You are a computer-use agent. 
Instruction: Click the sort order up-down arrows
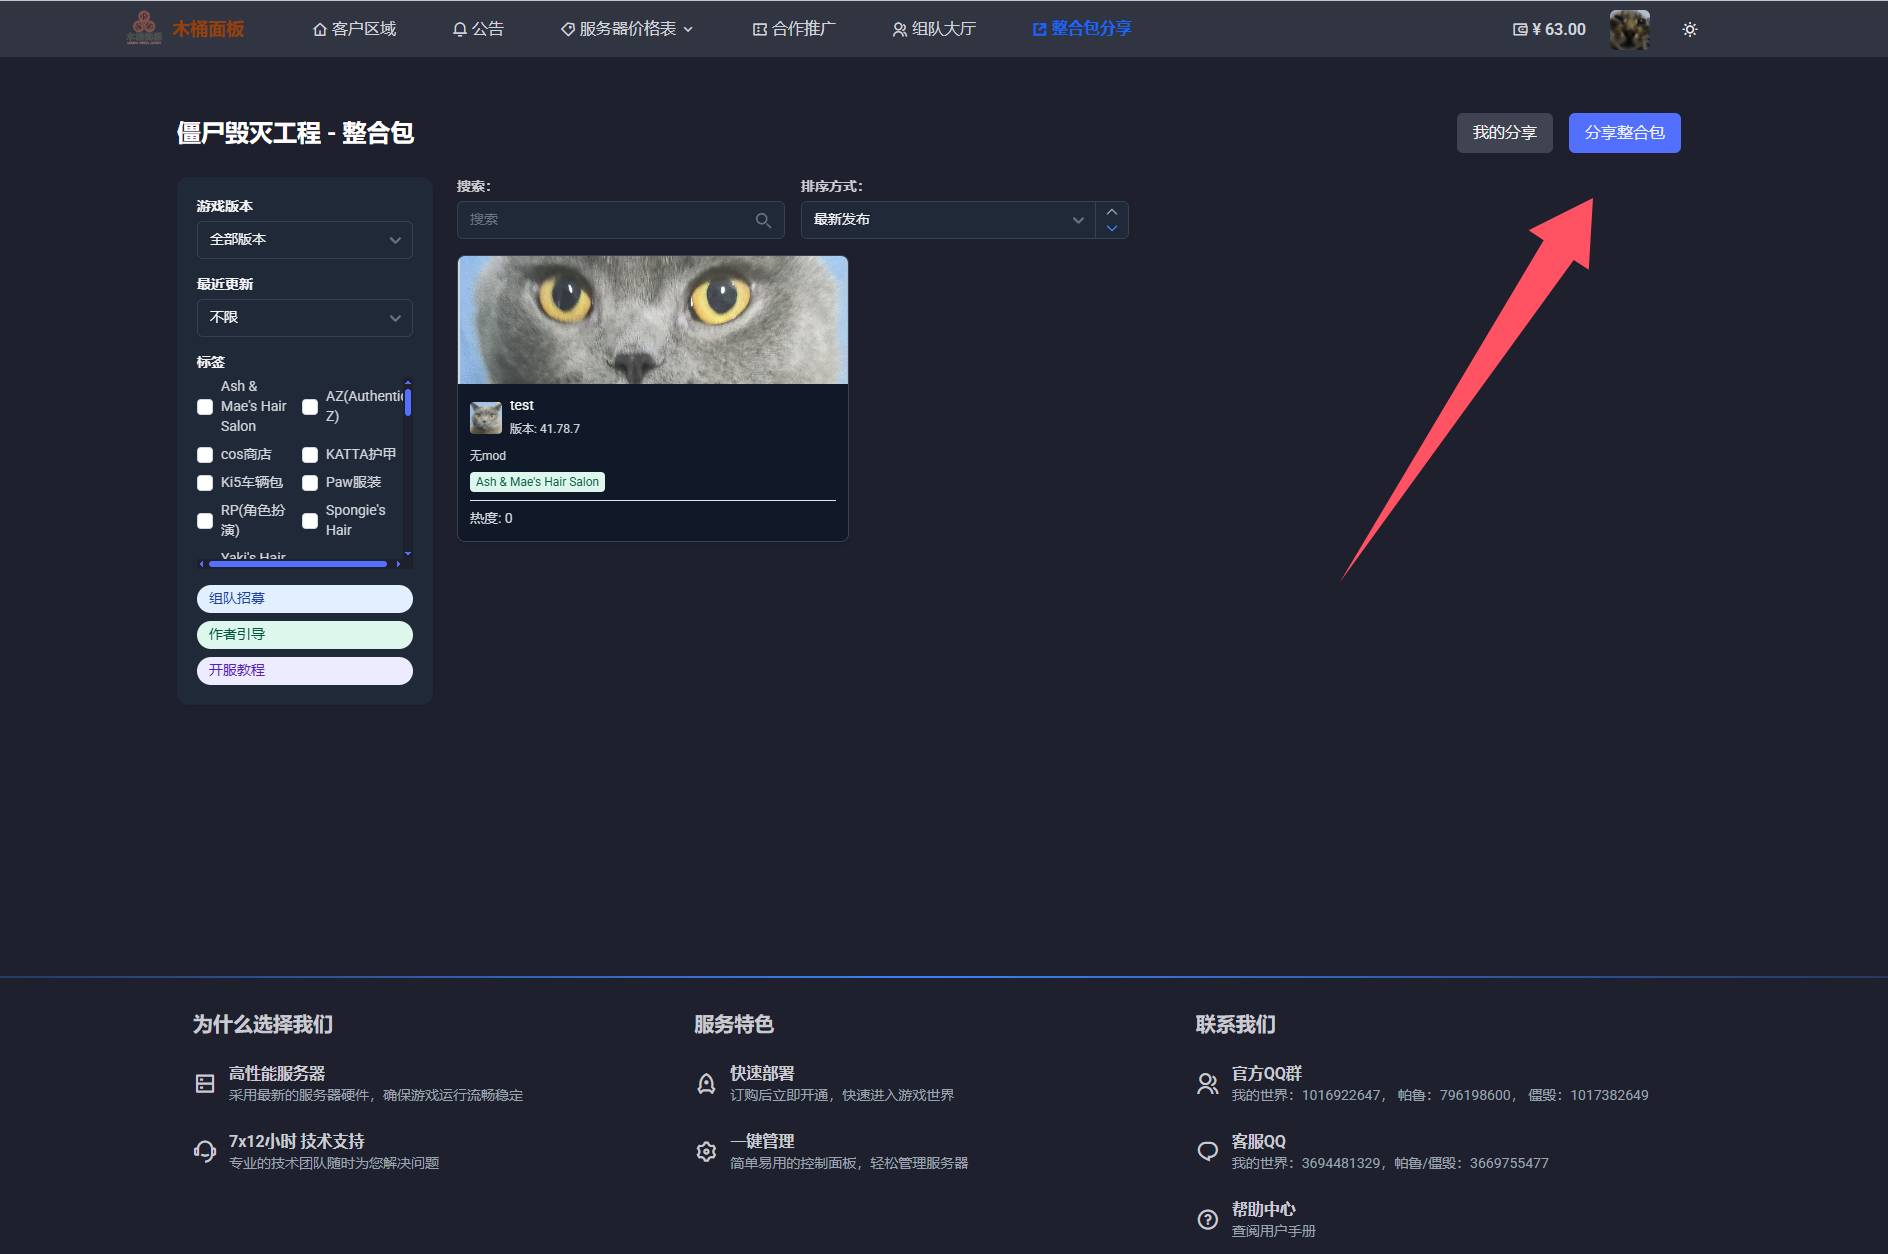[x=1112, y=220]
